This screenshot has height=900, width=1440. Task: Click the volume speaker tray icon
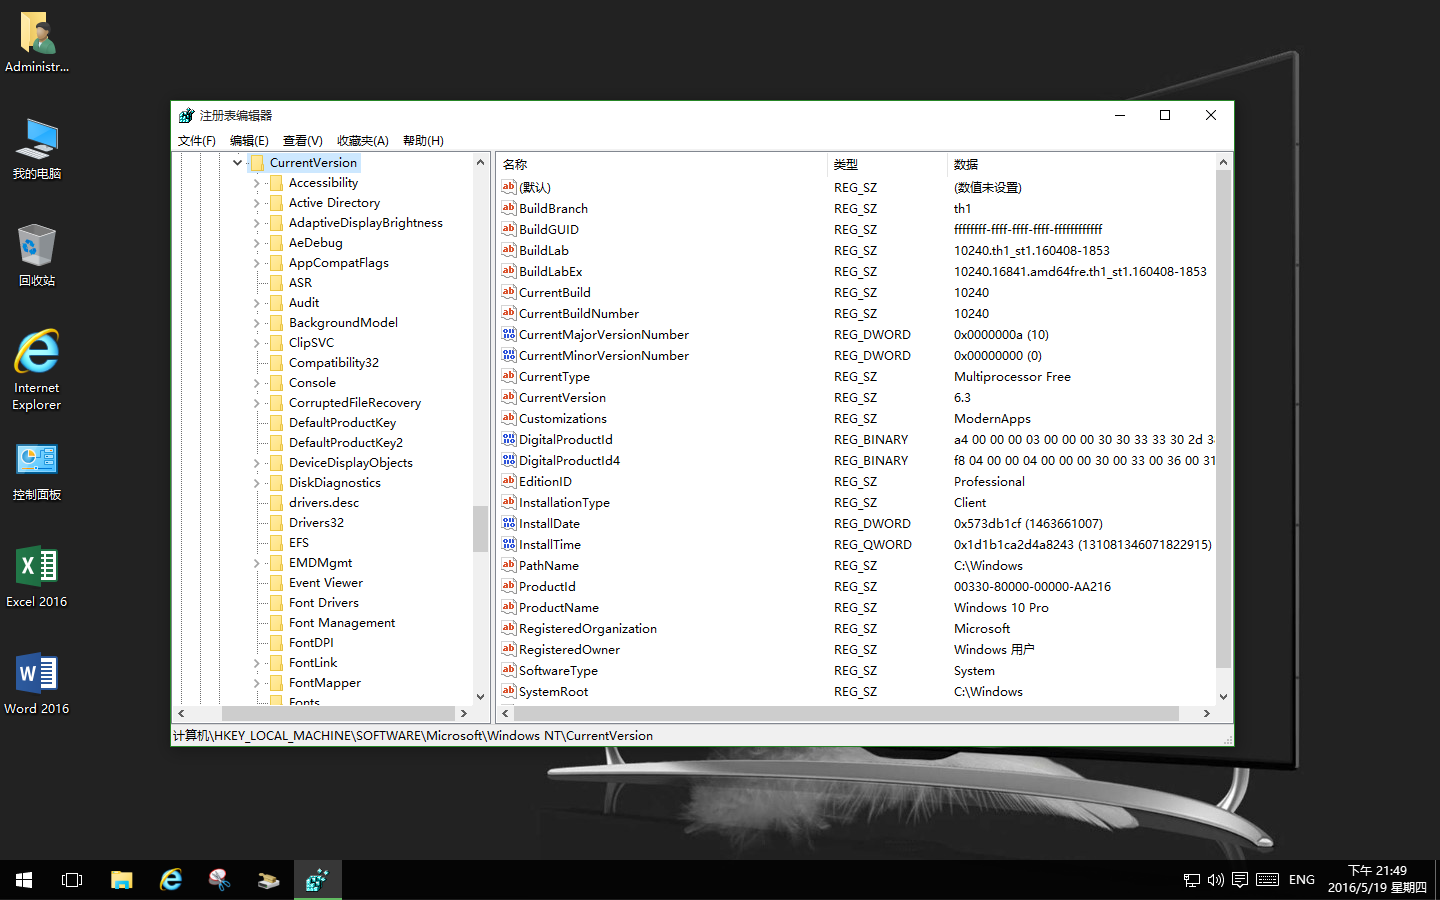[1215, 880]
